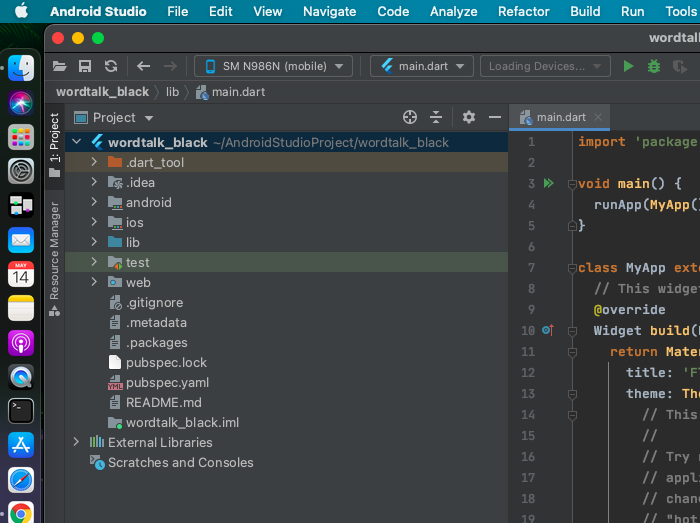This screenshot has width=700, height=523.
Task: Open Terminal from the dock
Action: [x=21, y=411]
